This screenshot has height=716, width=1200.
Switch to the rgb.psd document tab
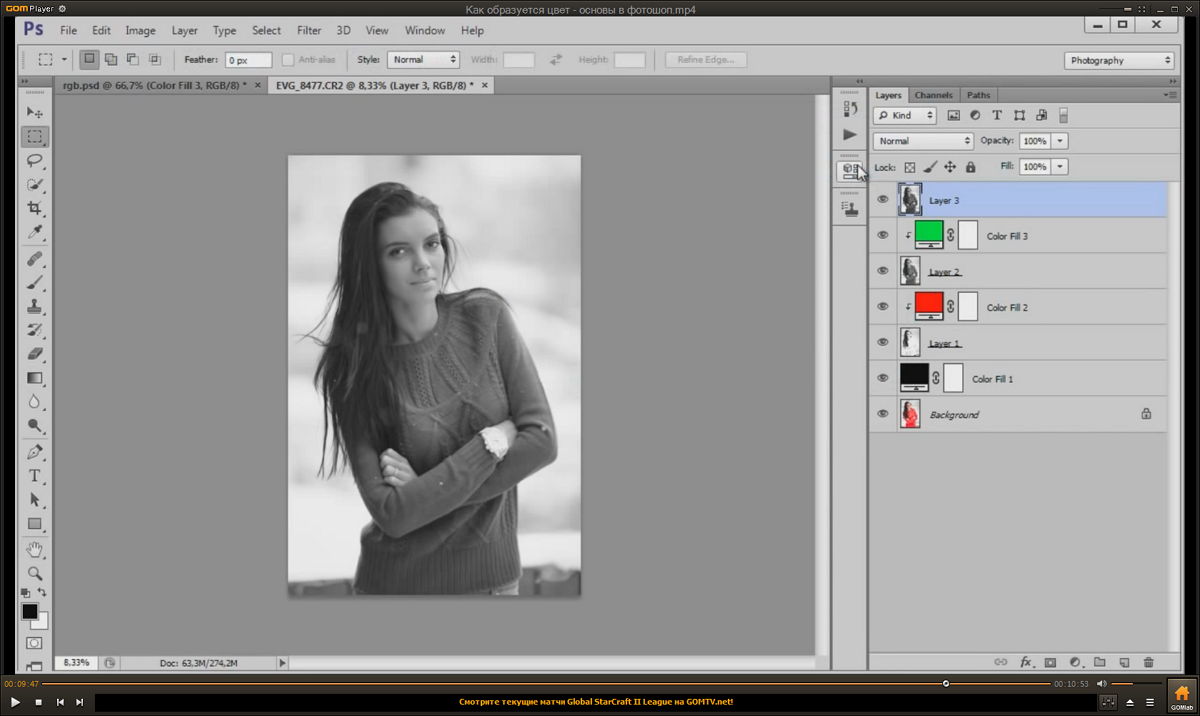(x=152, y=86)
